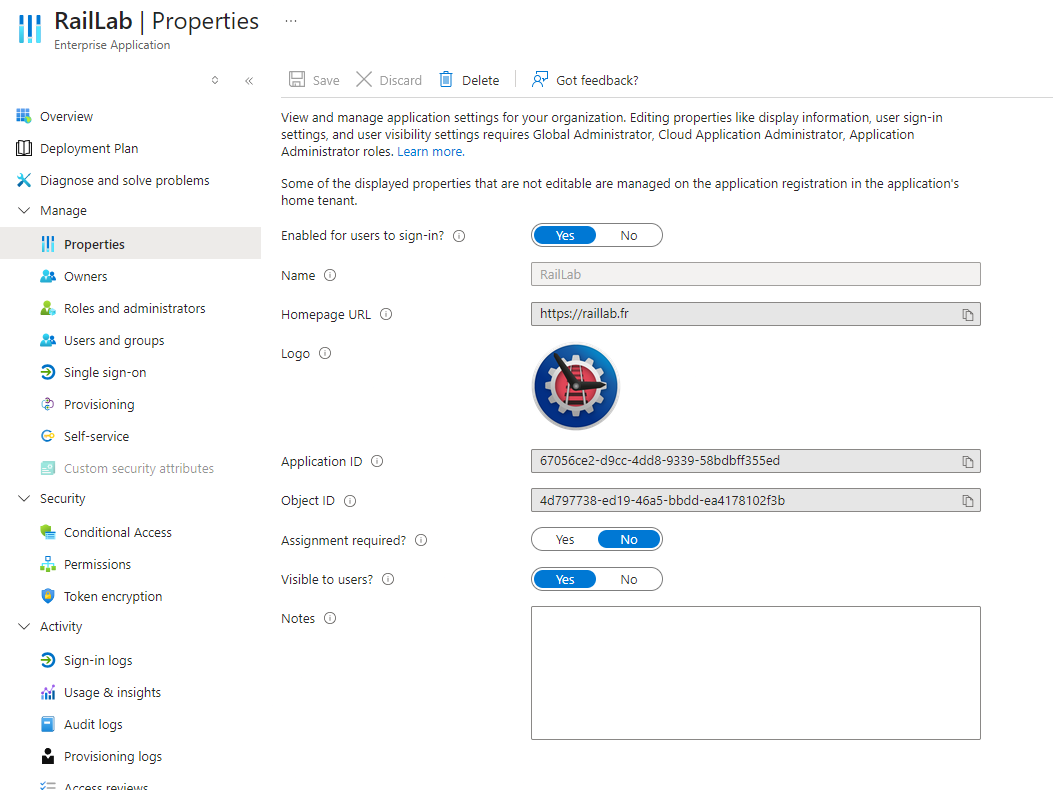Viewport: 1053px width, 790px height.
Task: Click the Delete trash icon
Action: coord(446,80)
